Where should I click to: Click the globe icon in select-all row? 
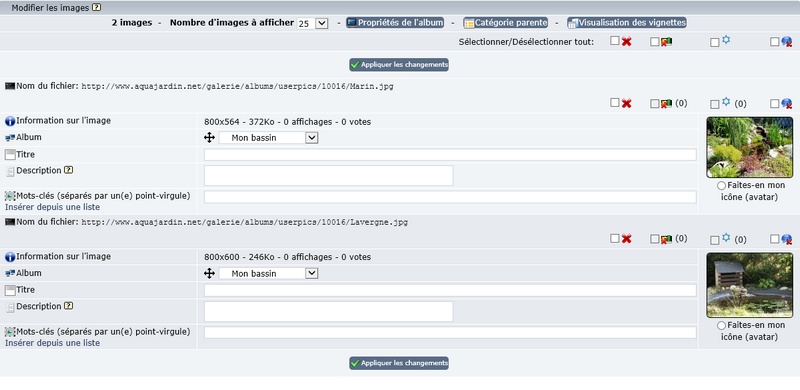point(787,42)
